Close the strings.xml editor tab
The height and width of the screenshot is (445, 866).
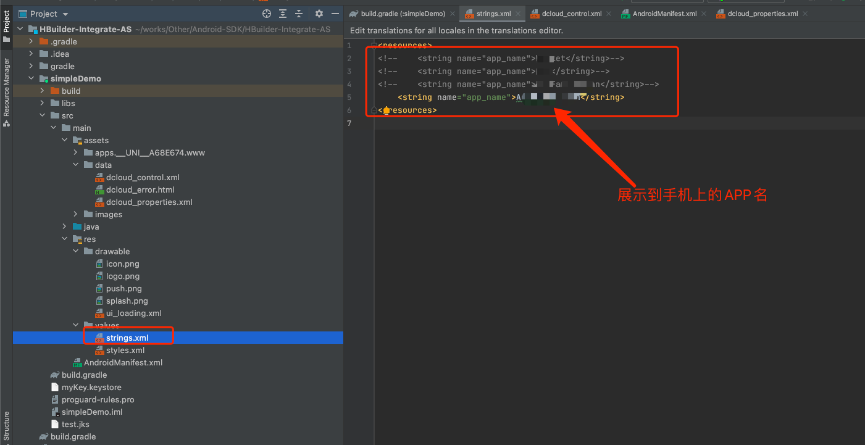click(519, 14)
